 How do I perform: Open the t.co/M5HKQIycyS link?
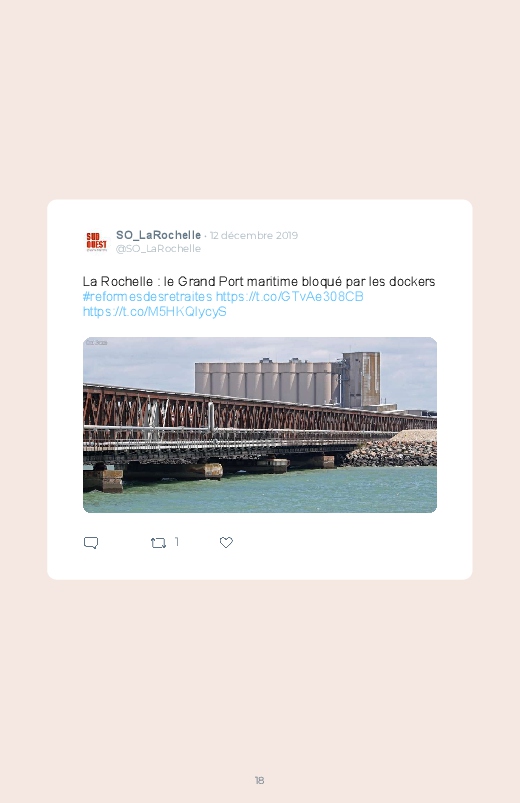(154, 312)
